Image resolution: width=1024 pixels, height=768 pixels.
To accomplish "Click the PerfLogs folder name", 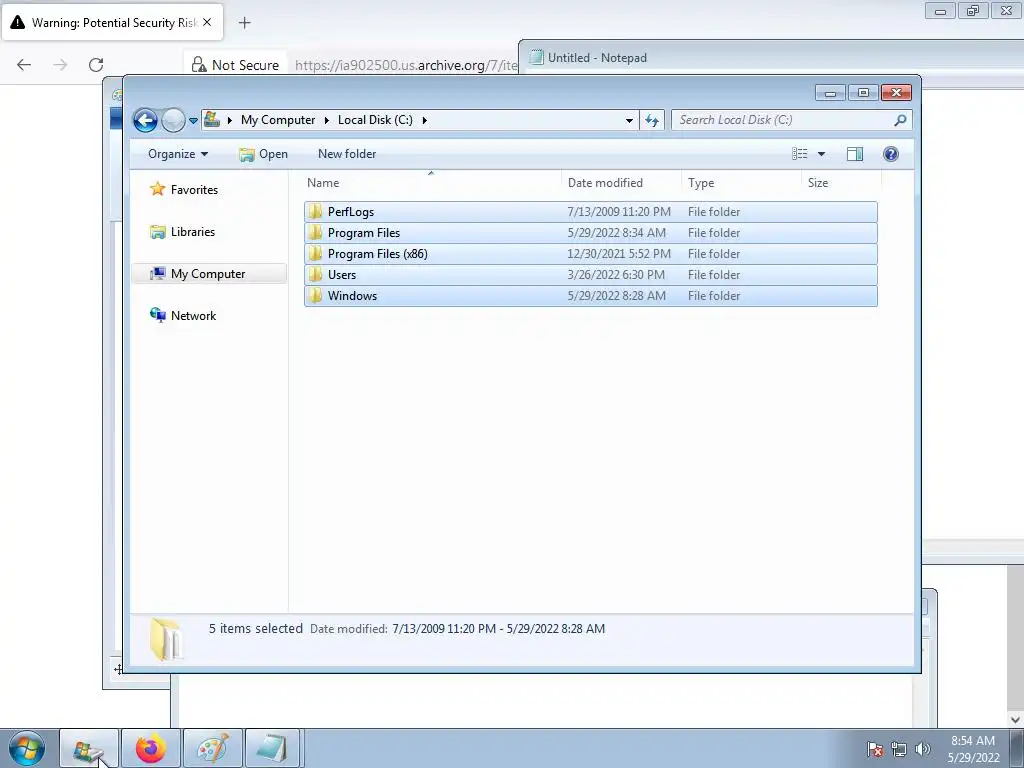I will click(x=351, y=212).
